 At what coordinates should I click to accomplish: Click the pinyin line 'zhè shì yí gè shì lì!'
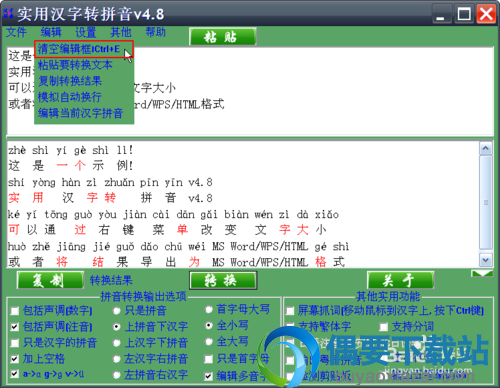[70, 150]
